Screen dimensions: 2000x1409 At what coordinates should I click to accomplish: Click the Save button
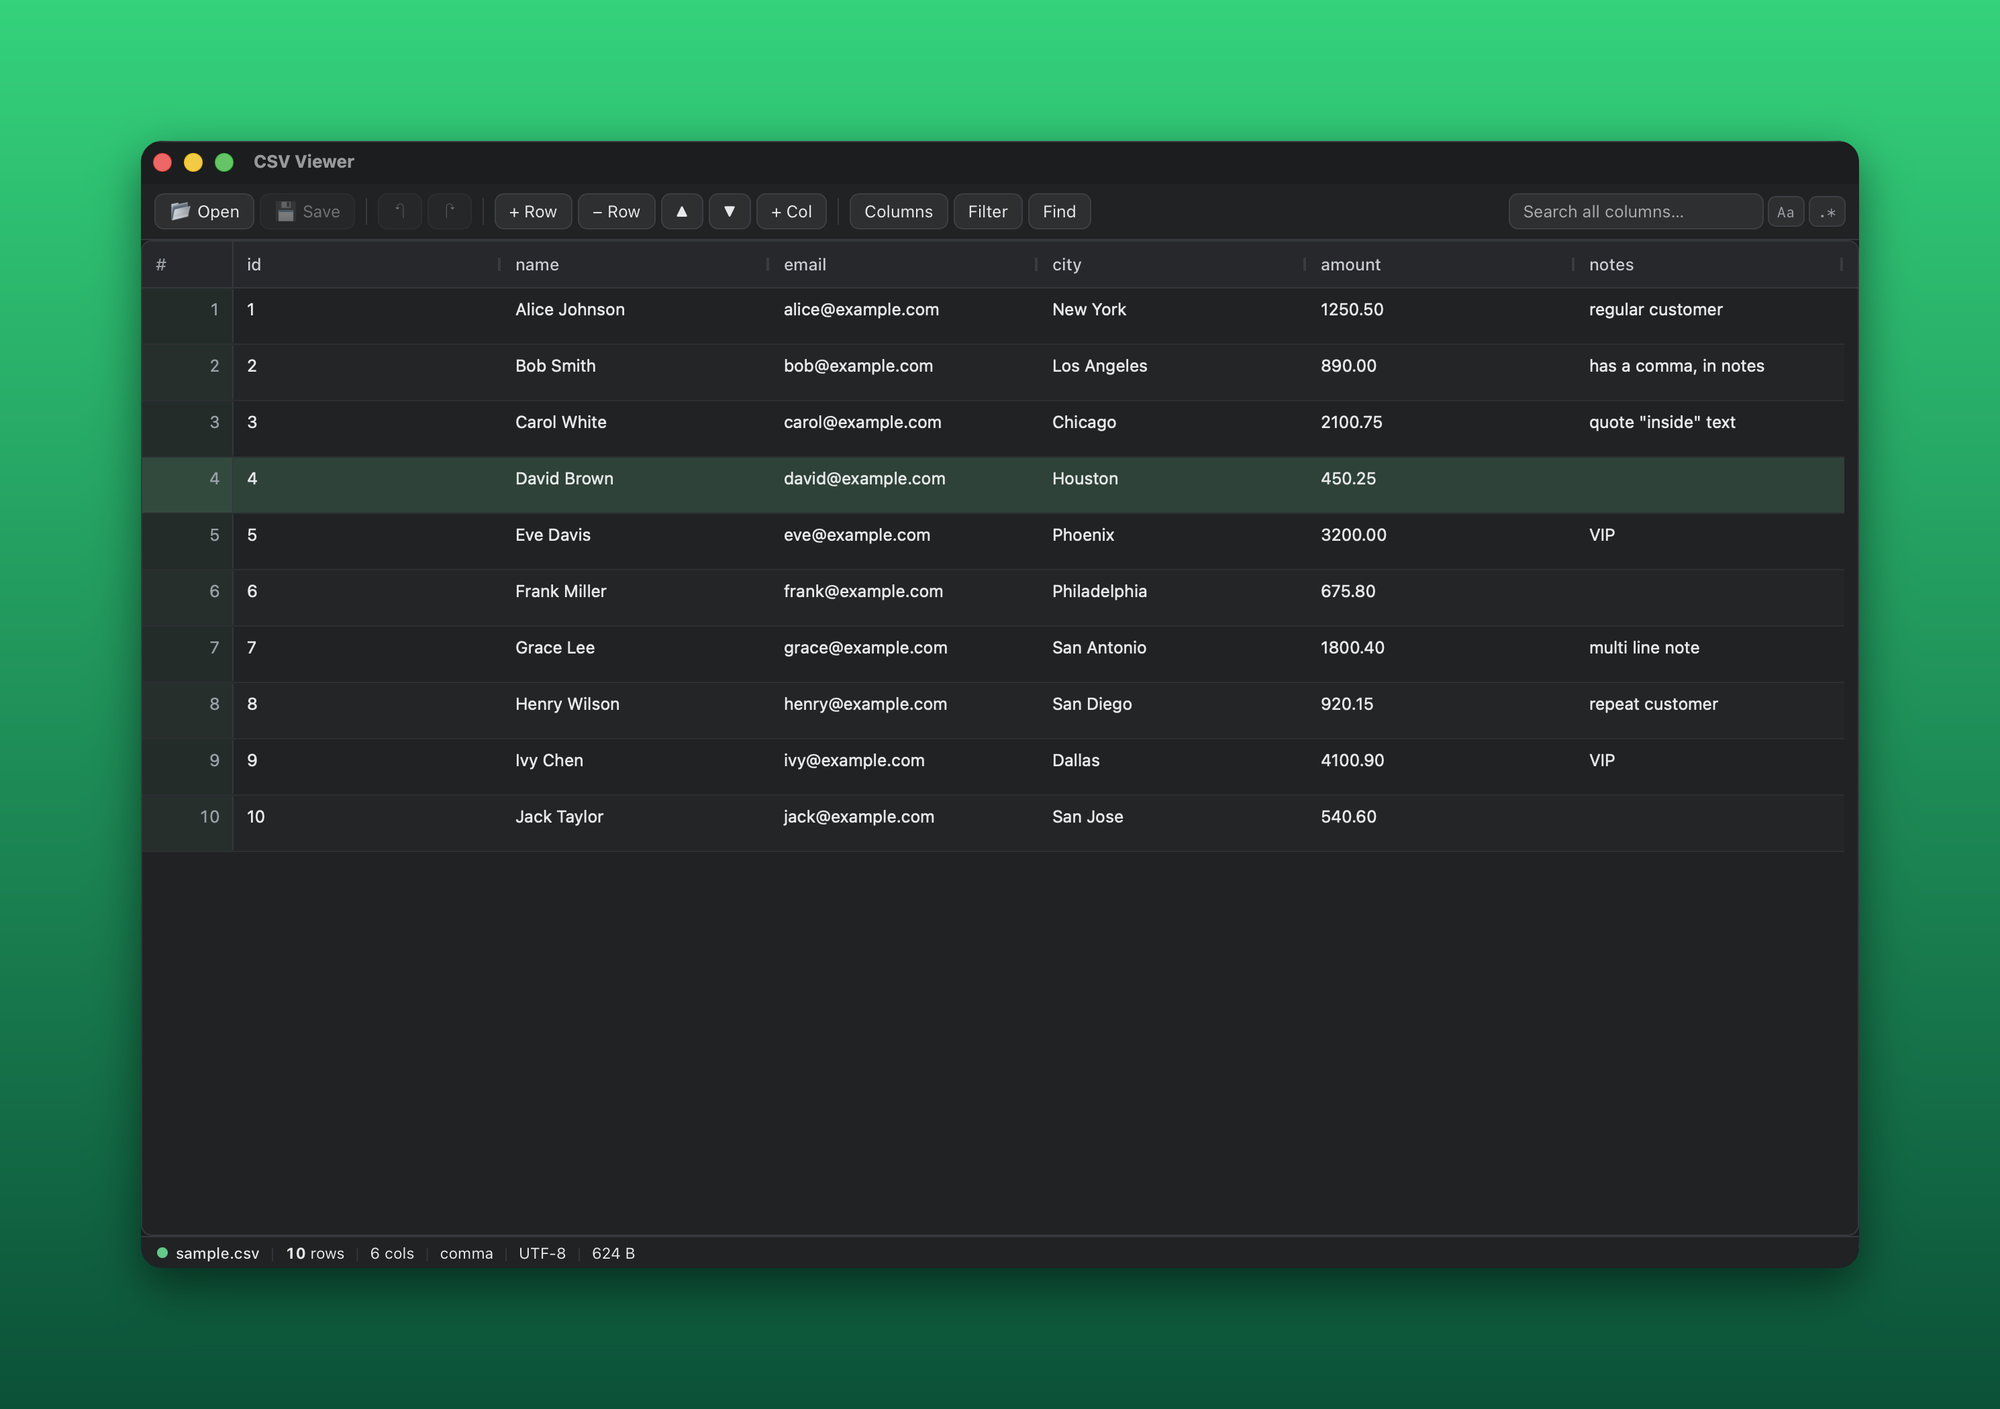(x=308, y=211)
